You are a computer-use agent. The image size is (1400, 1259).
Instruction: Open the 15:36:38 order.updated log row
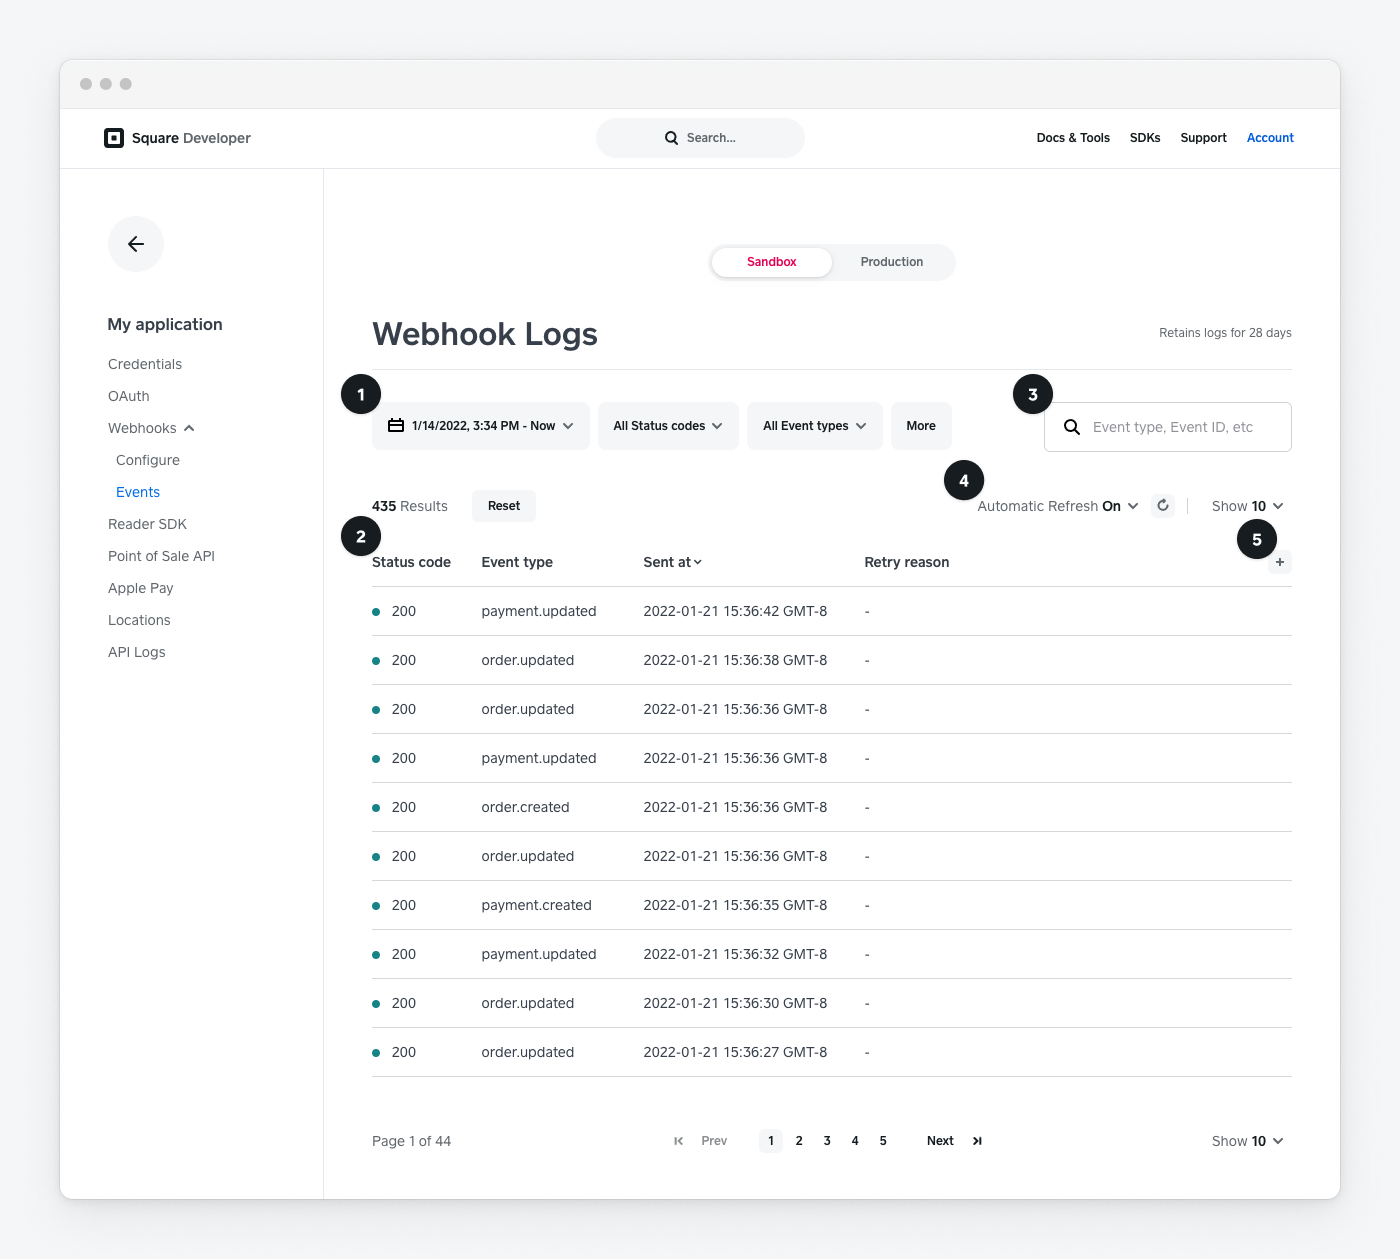[832, 660]
